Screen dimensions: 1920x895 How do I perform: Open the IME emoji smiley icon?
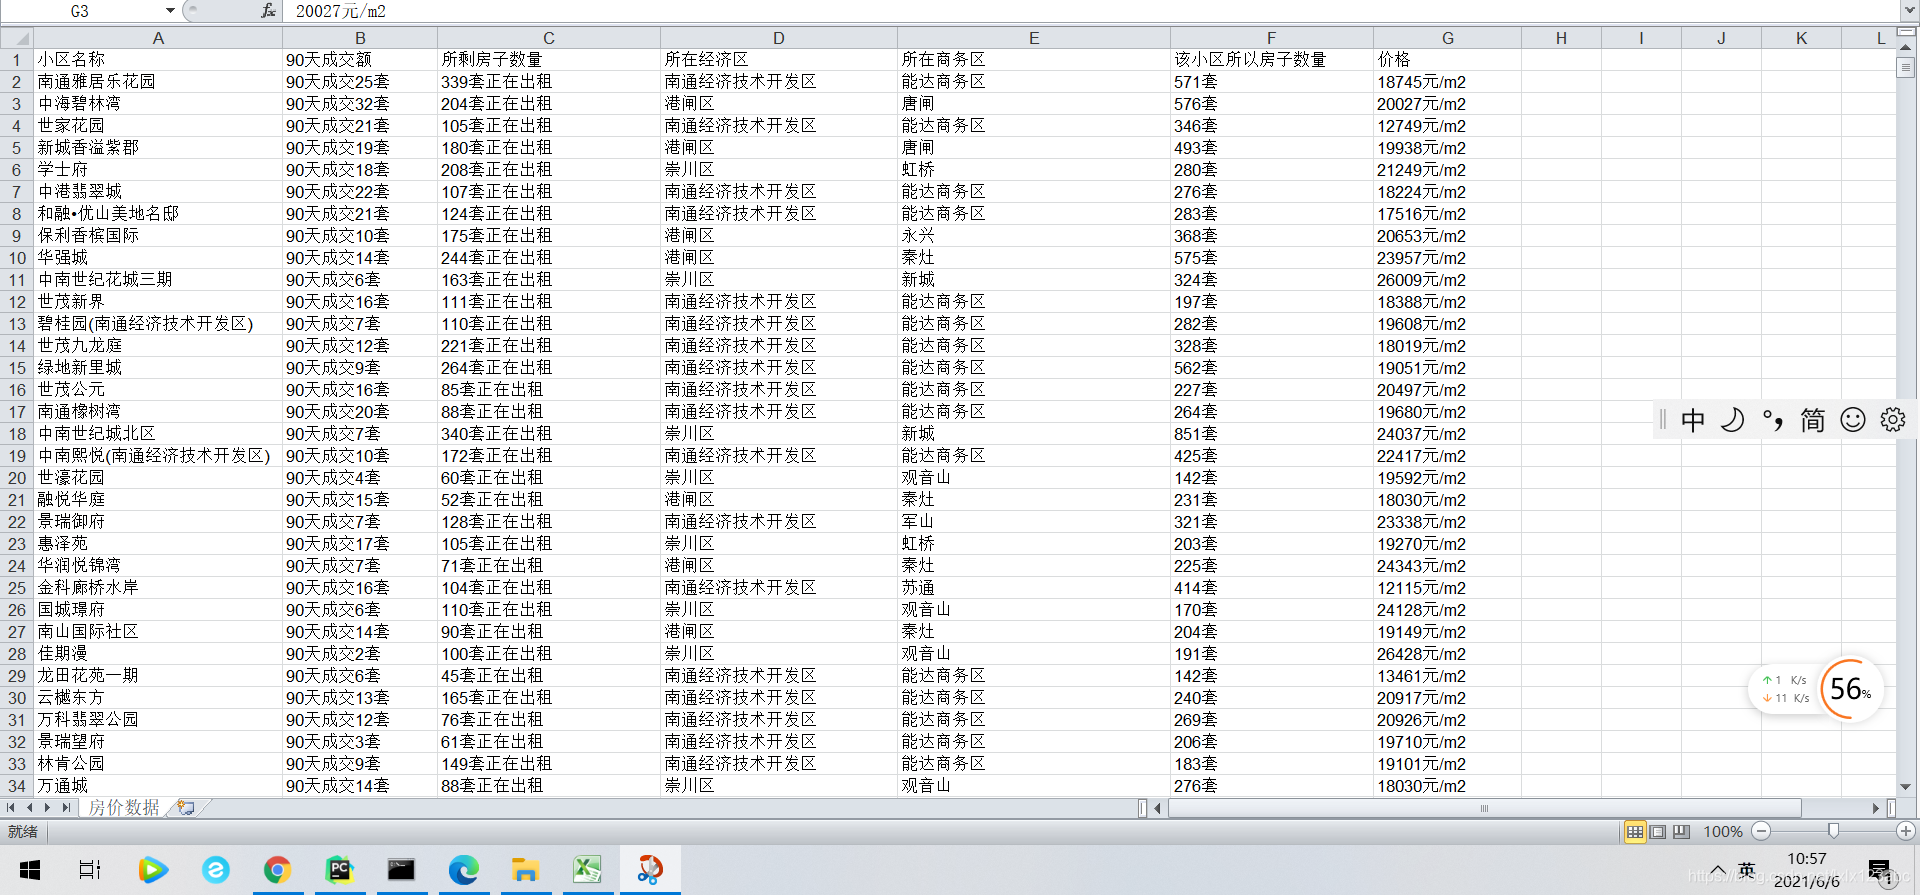[1853, 420]
